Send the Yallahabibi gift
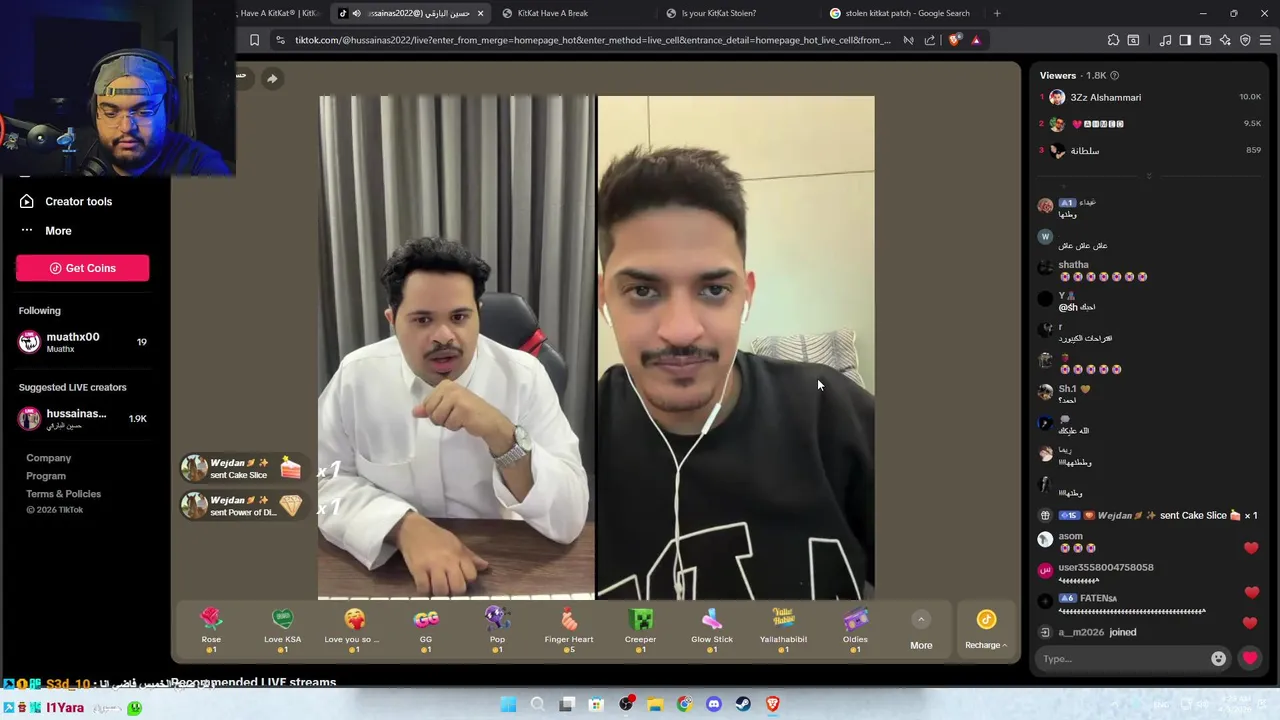The height and width of the screenshot is (720, 1280). point(783,630)
